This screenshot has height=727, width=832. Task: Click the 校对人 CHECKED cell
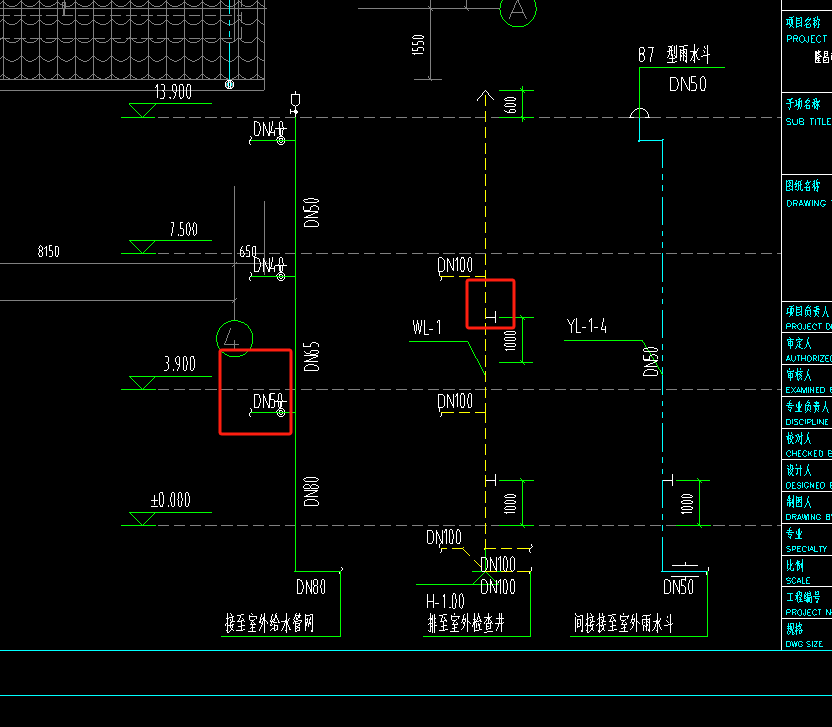click(x=807, y=444)
